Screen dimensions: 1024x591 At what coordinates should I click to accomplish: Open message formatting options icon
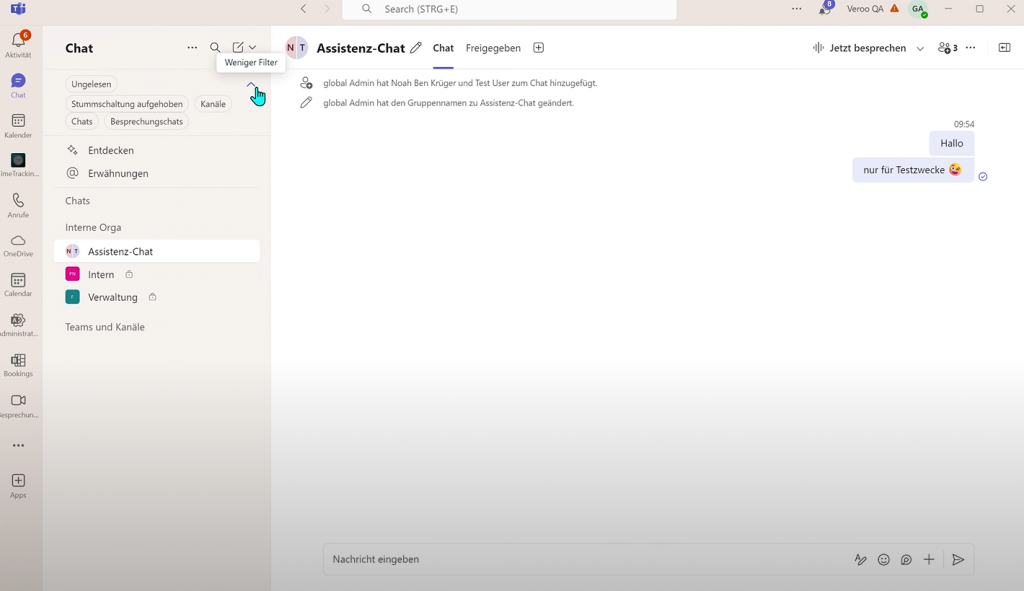[861, 560]
